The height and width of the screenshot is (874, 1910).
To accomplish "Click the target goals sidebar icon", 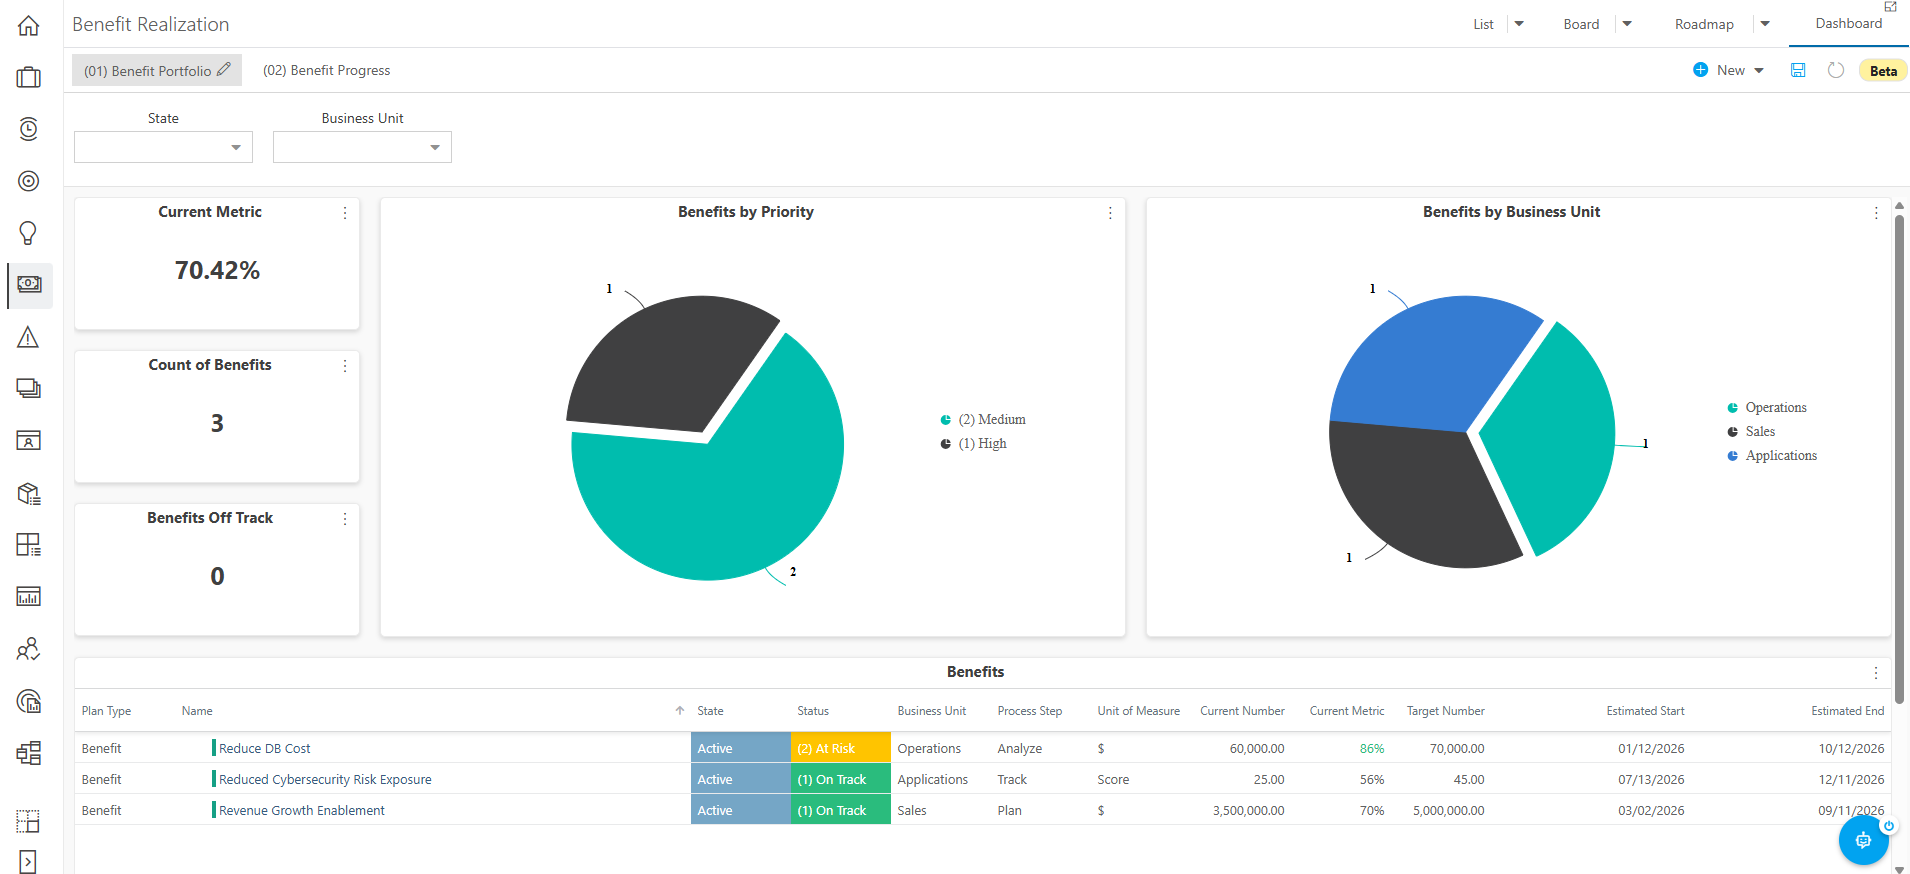I will [x=28, y=181].
